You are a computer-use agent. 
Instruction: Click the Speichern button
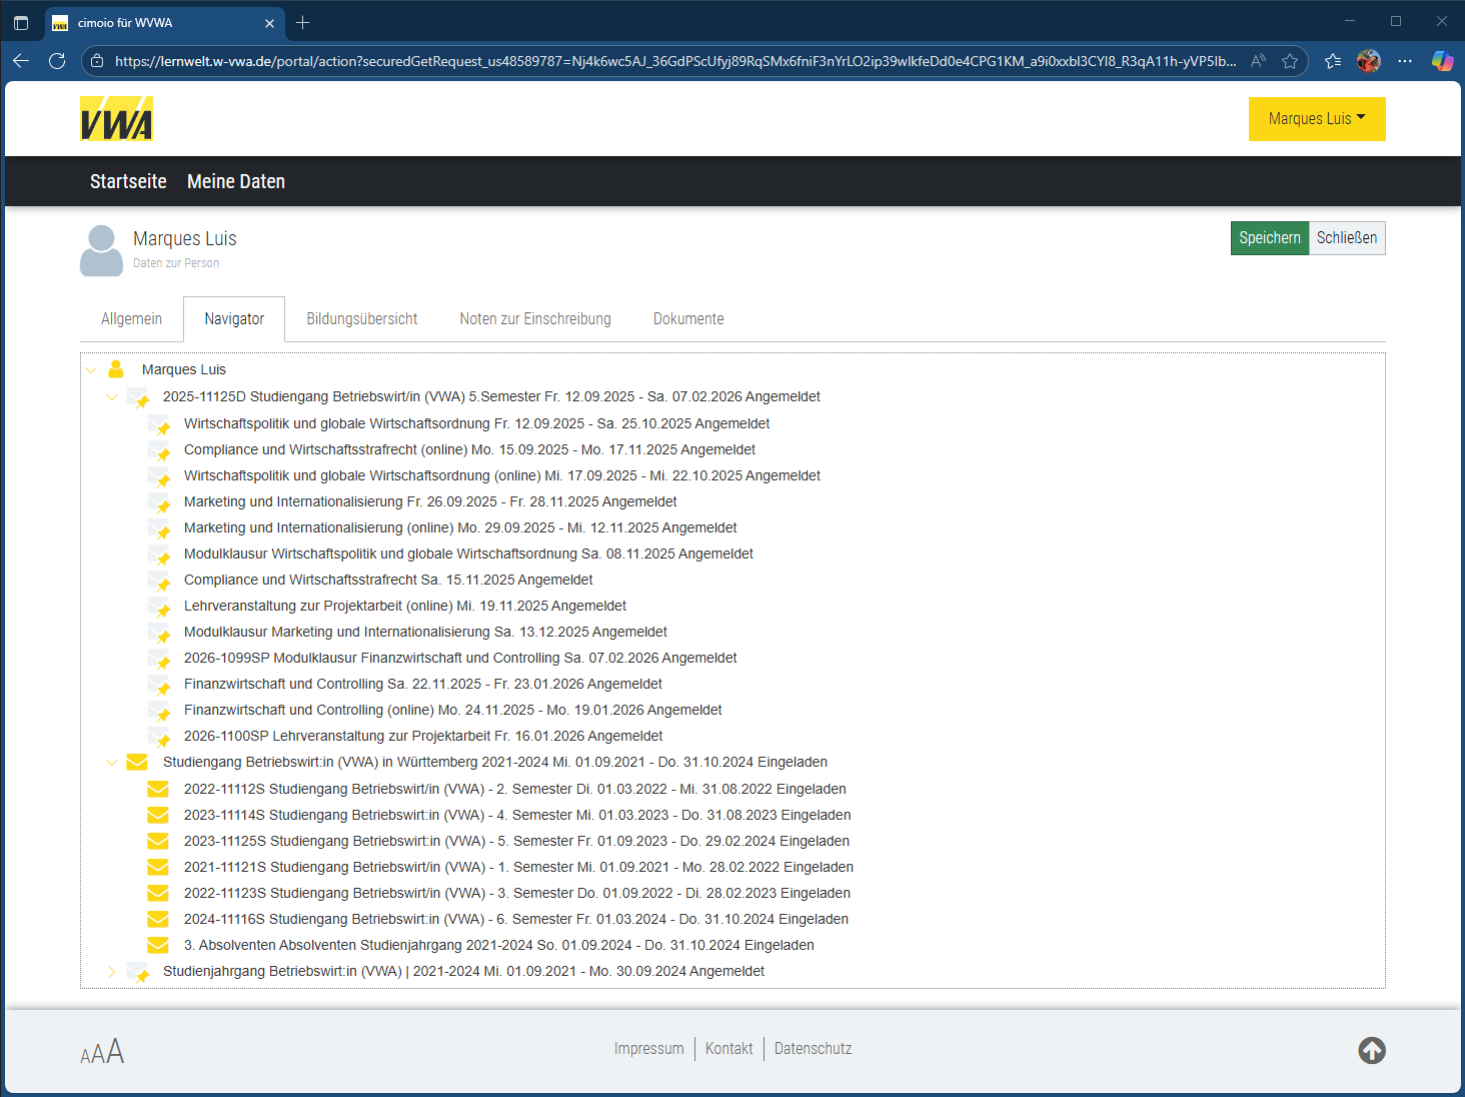pos(1269,238)
